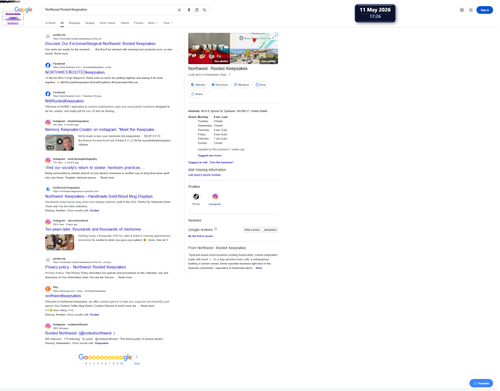This screenshot has width=500, height=391.
Task: Click the Add photos button
Action: click(270, 230)
